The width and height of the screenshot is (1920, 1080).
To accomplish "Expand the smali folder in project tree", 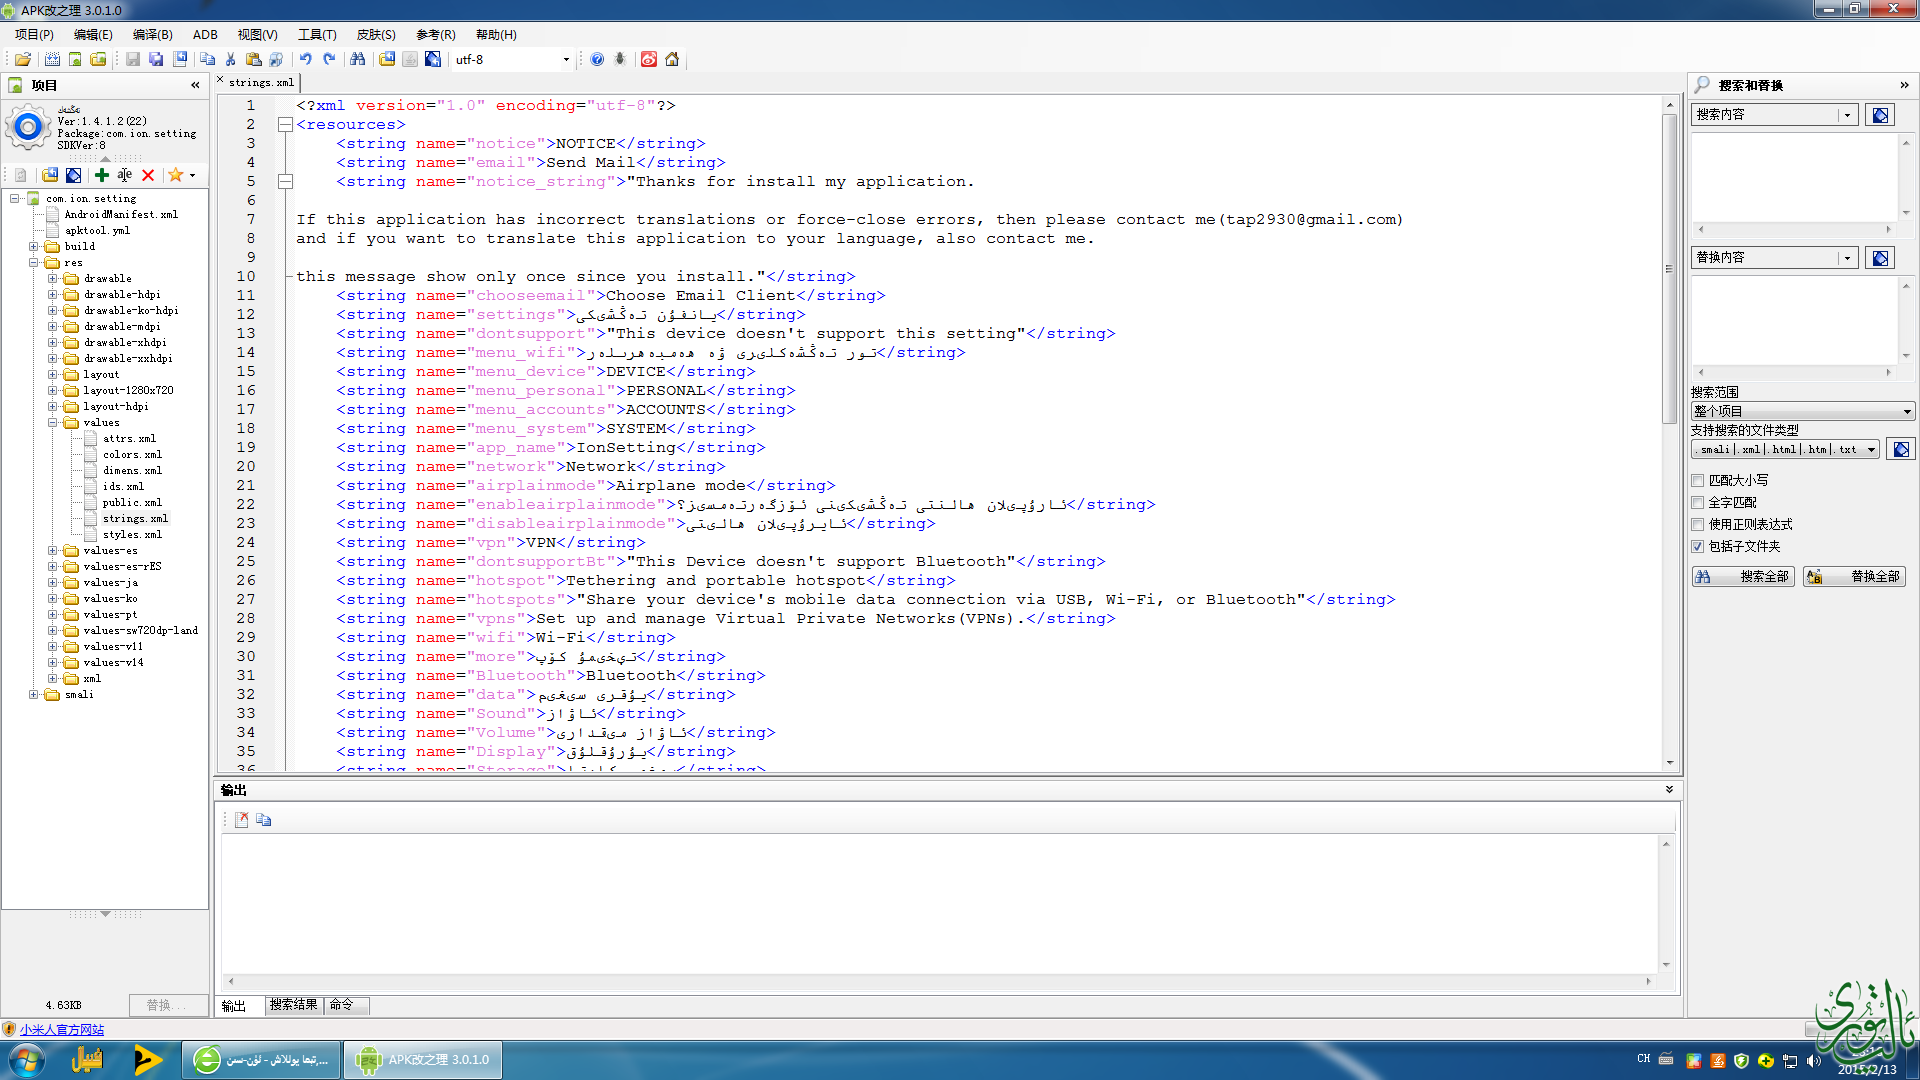I will (33, 695).
